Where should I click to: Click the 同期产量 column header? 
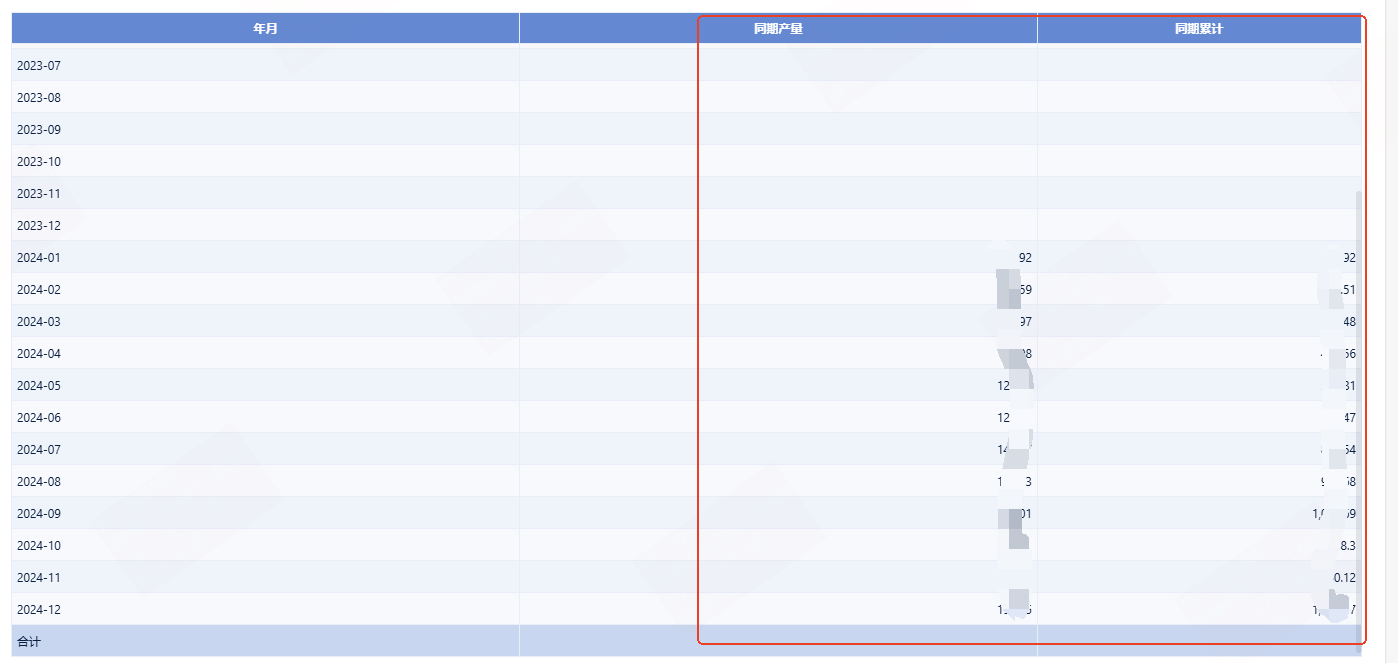(x=778, y=29)
